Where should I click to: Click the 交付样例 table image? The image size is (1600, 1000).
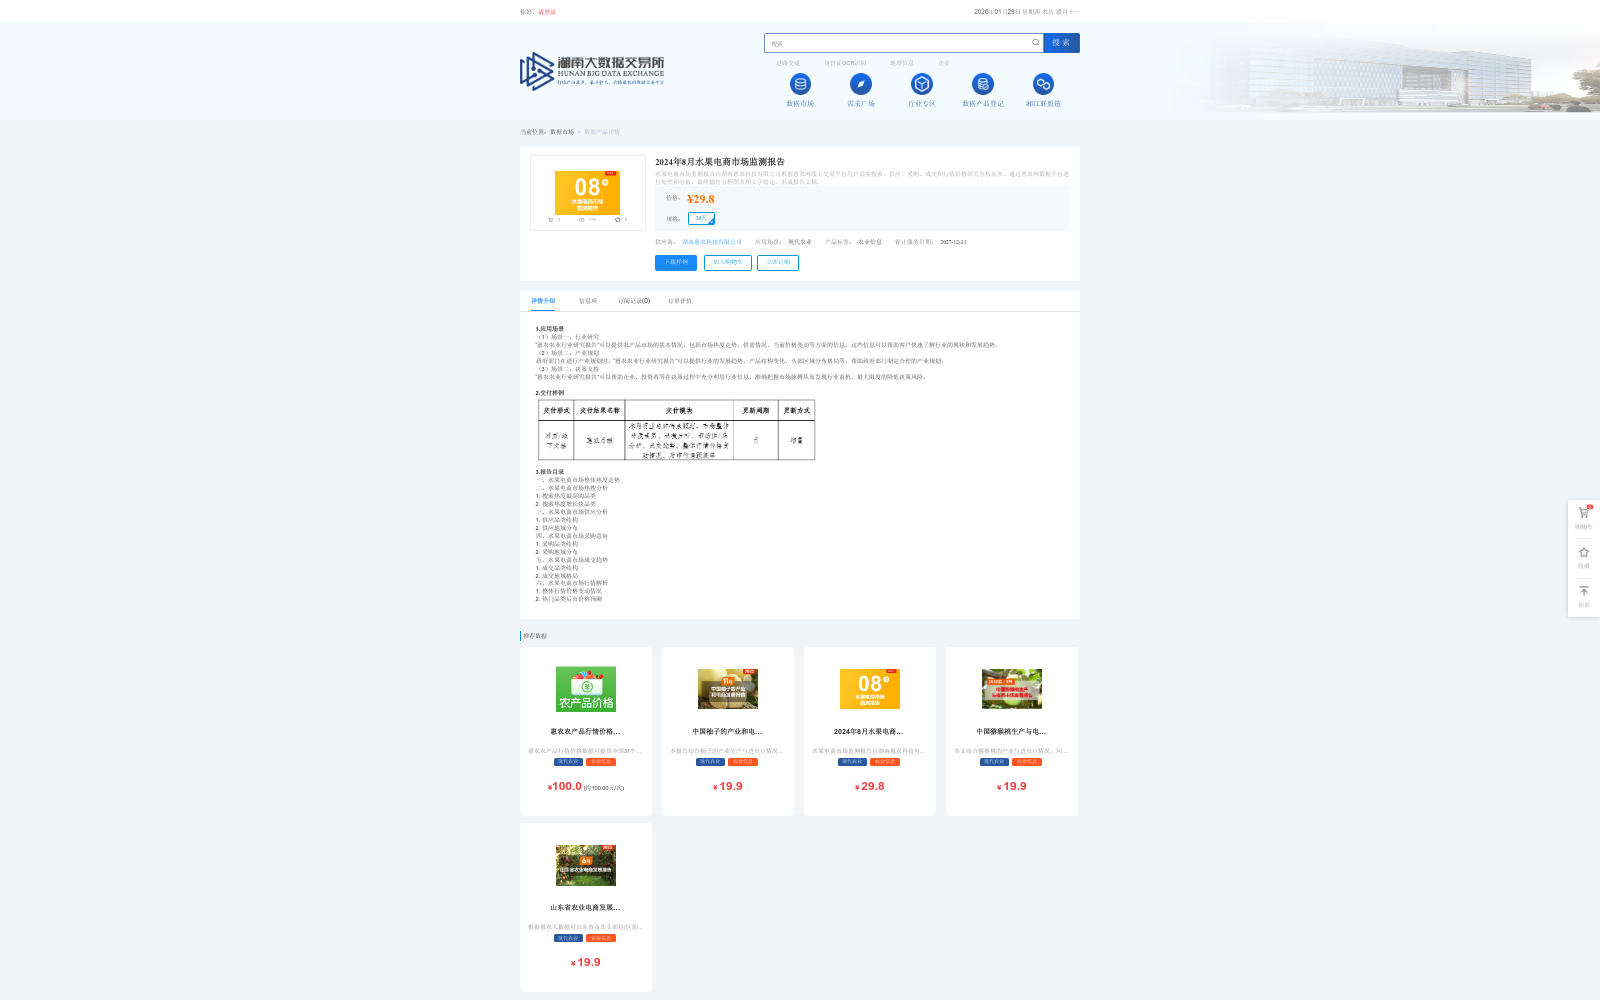[677, 430]
